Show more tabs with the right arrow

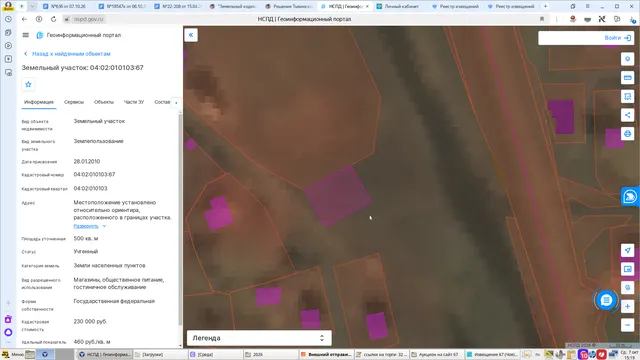coord(176,102)
